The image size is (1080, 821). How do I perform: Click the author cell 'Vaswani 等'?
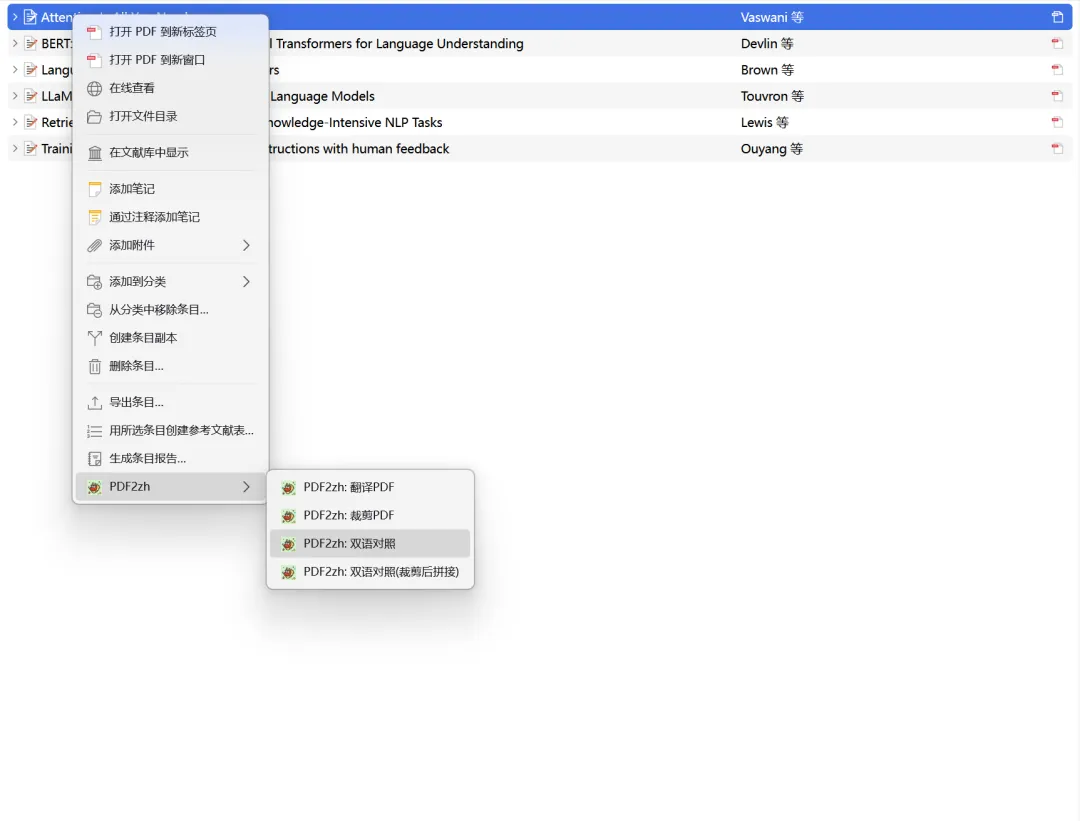point(772,17)
